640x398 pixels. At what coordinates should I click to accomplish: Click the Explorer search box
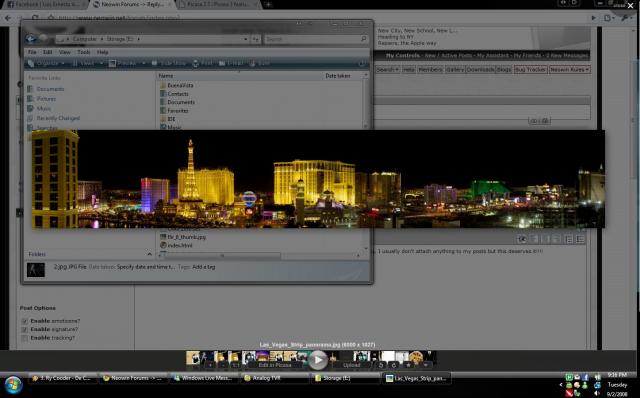click(x=315, y=39)
